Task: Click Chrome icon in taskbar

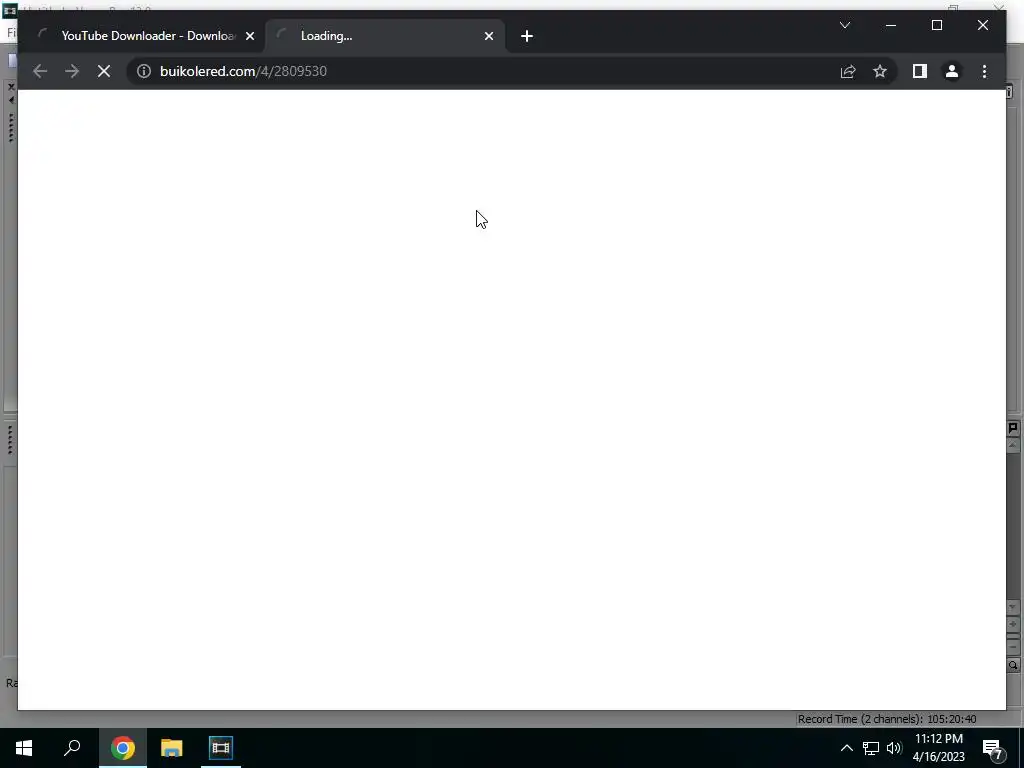Action: [x=123, y=748]
